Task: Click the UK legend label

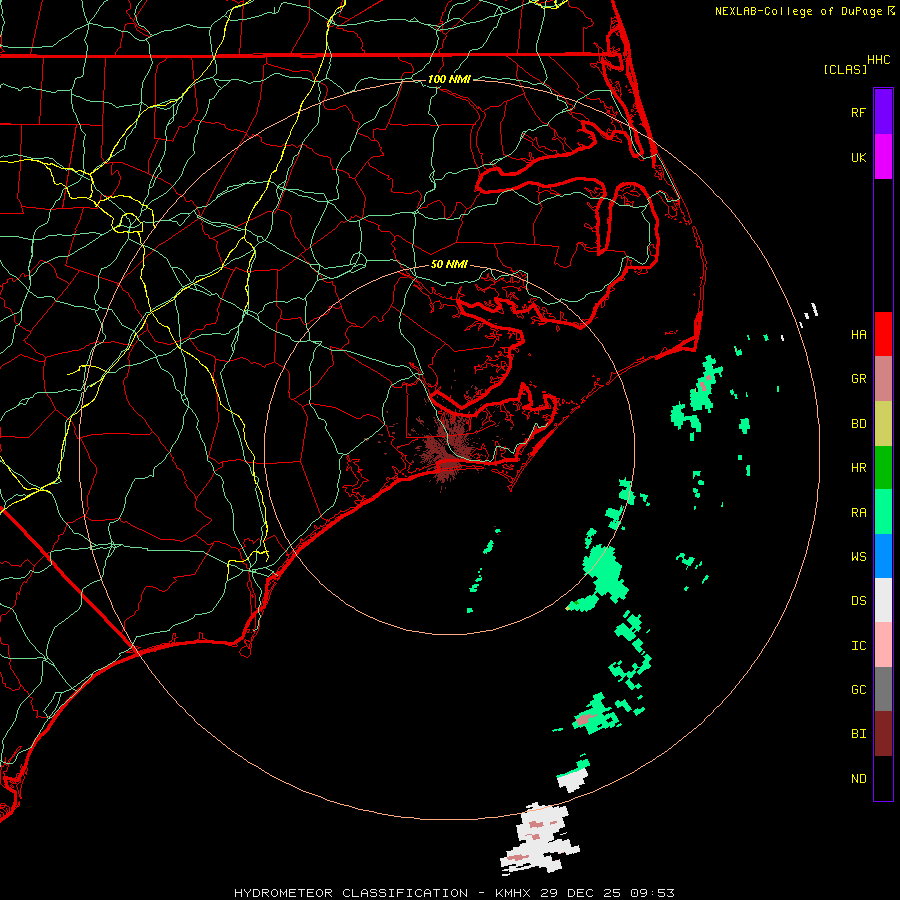Action: click(x=858, y=157)
